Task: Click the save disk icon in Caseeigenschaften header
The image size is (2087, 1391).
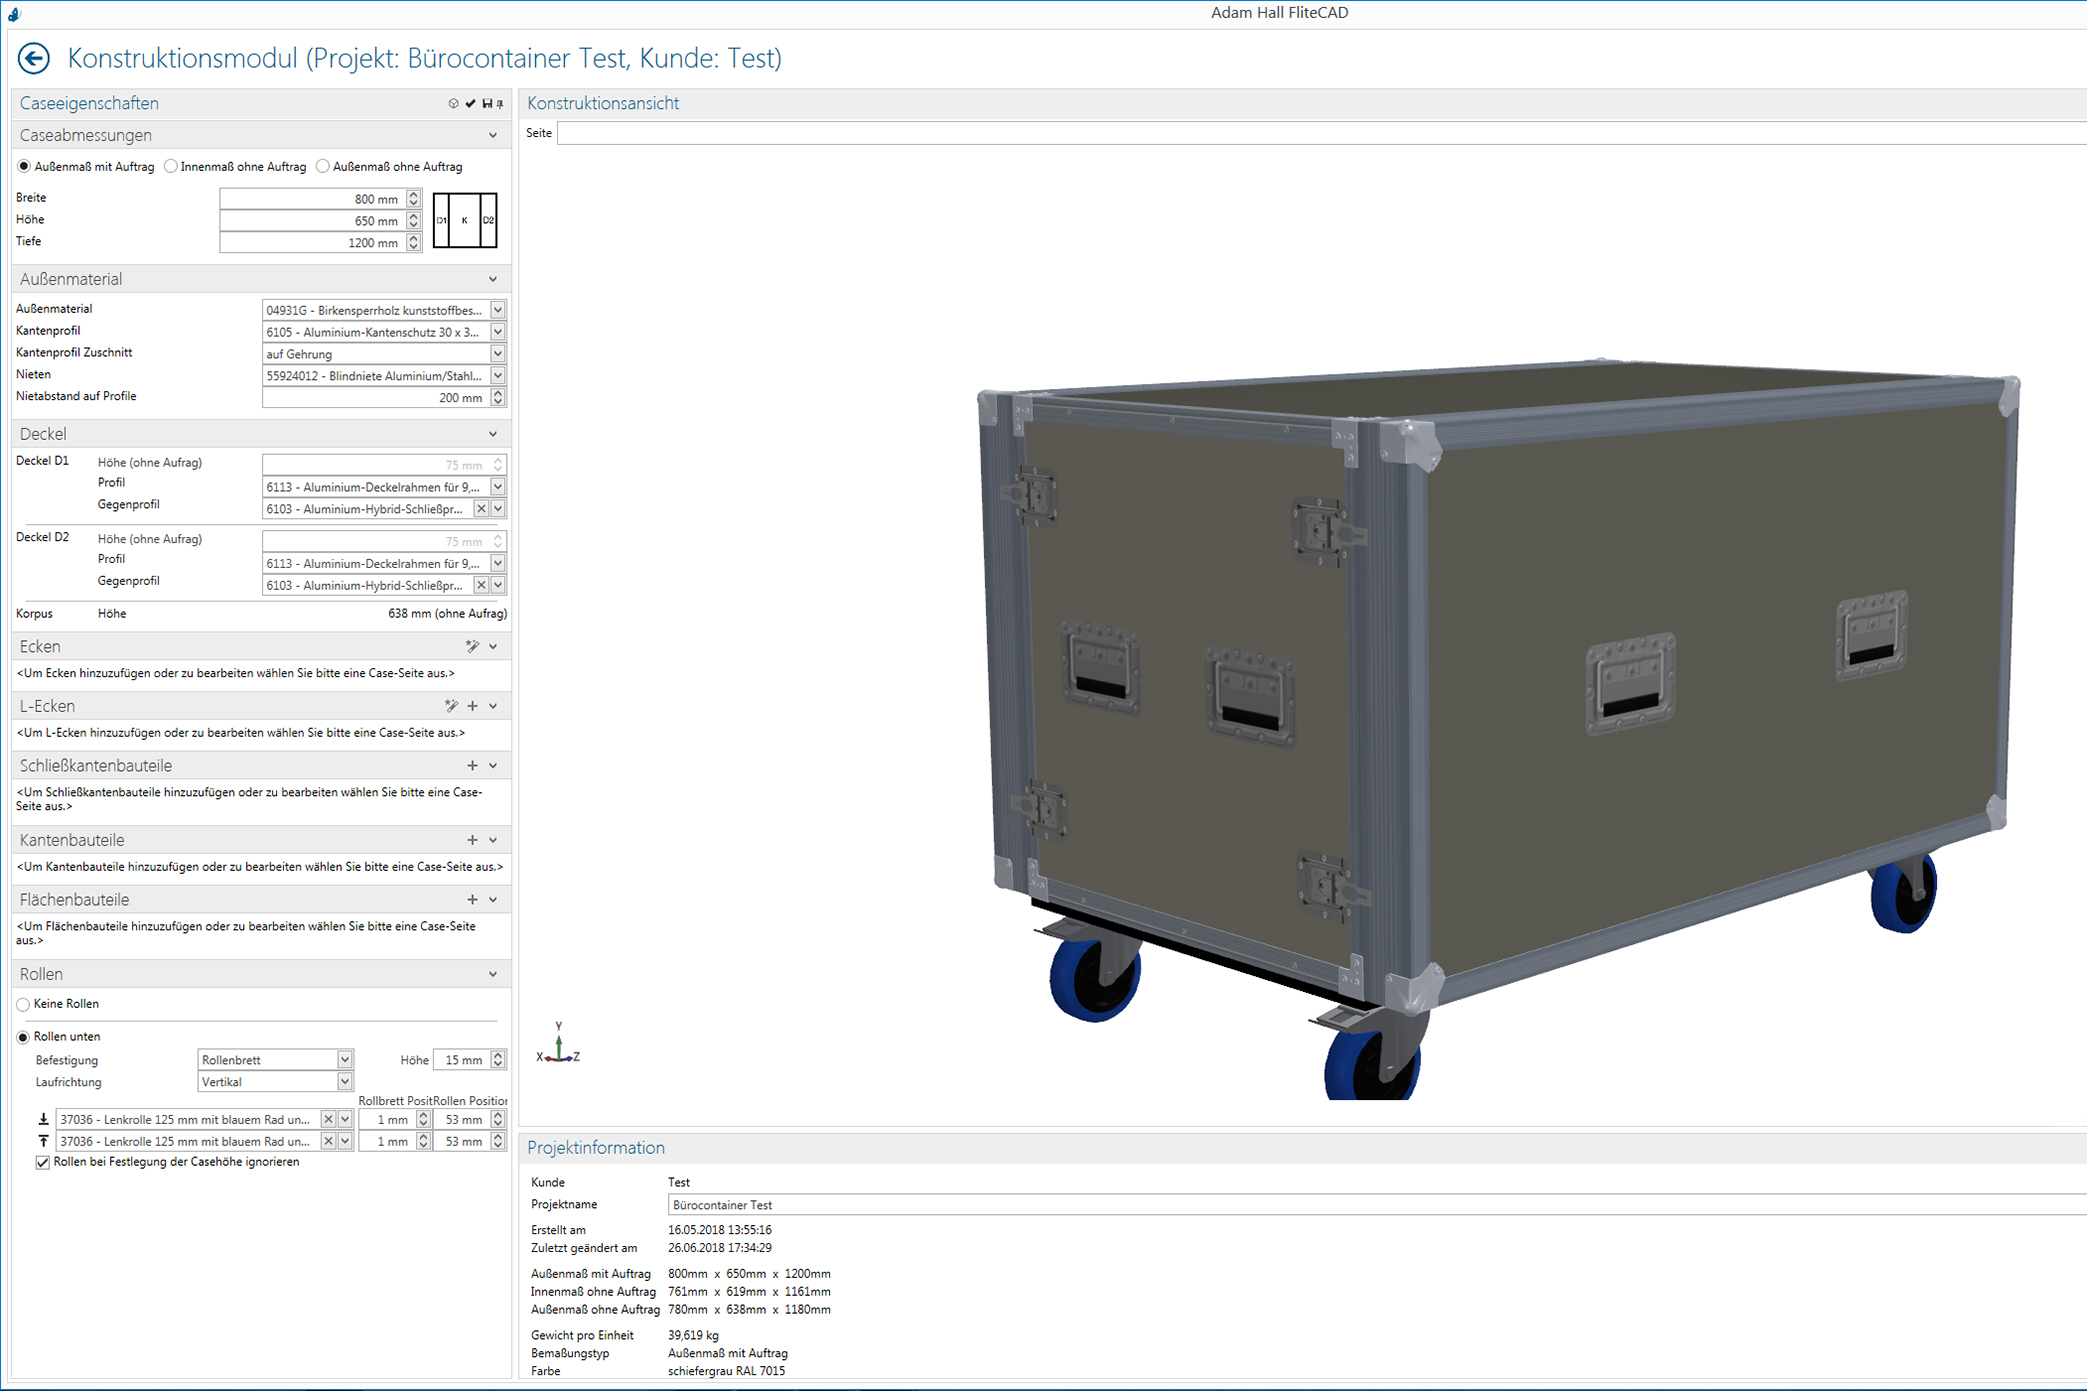Action: pyautogui.click(x=487, y=104)
